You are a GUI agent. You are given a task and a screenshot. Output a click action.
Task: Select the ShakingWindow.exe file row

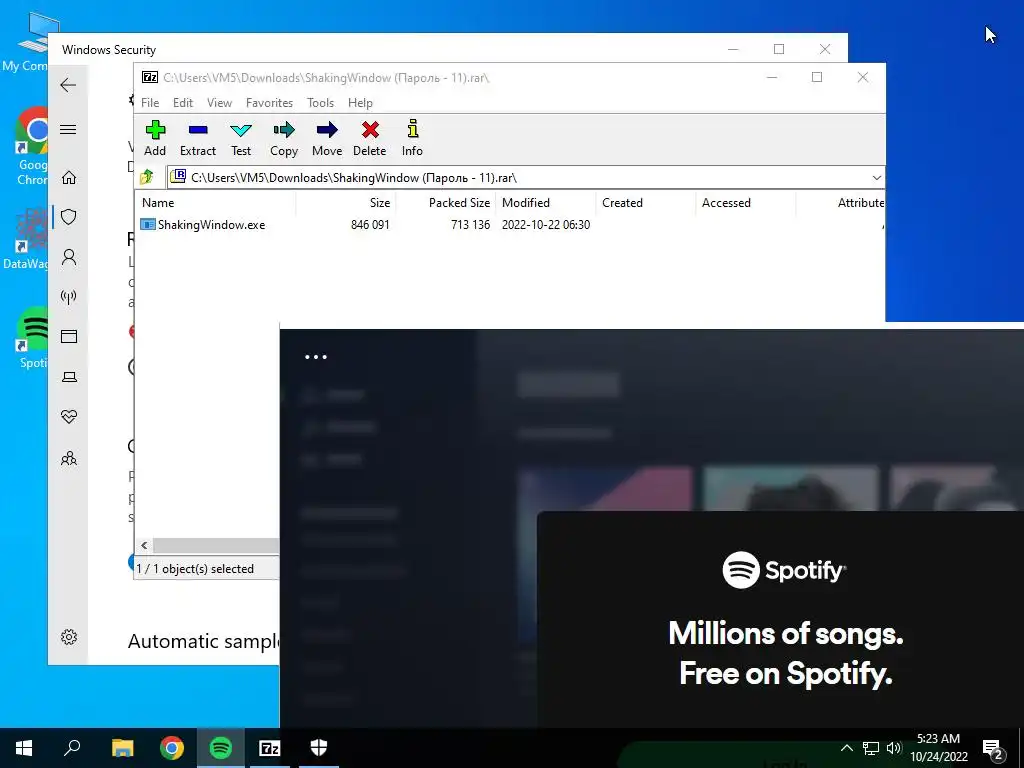pyautogui.click(x=509, y=225)
